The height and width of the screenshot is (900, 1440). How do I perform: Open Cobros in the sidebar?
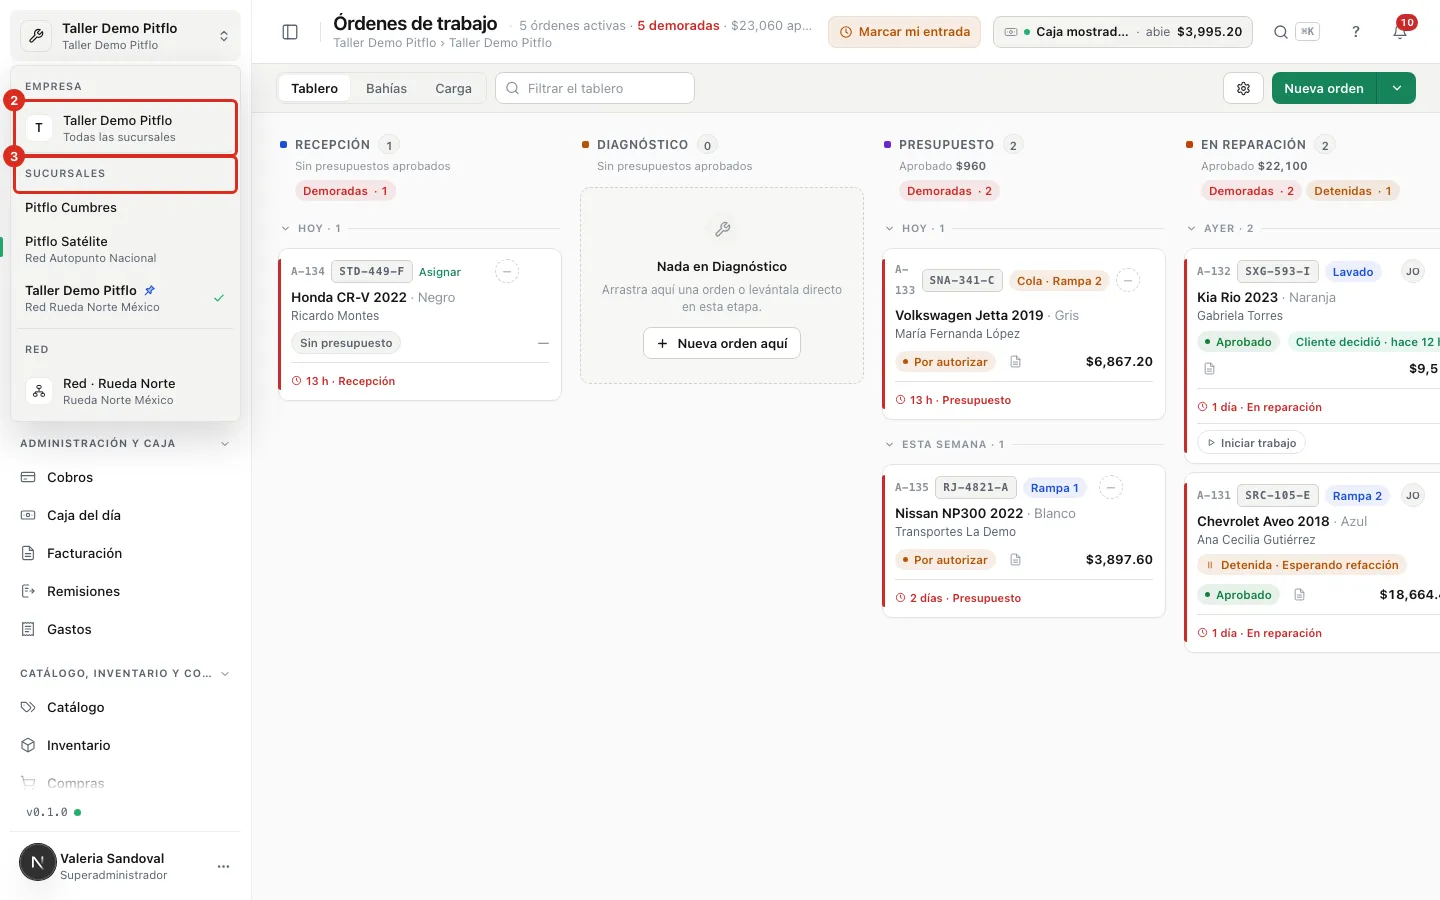125,477
